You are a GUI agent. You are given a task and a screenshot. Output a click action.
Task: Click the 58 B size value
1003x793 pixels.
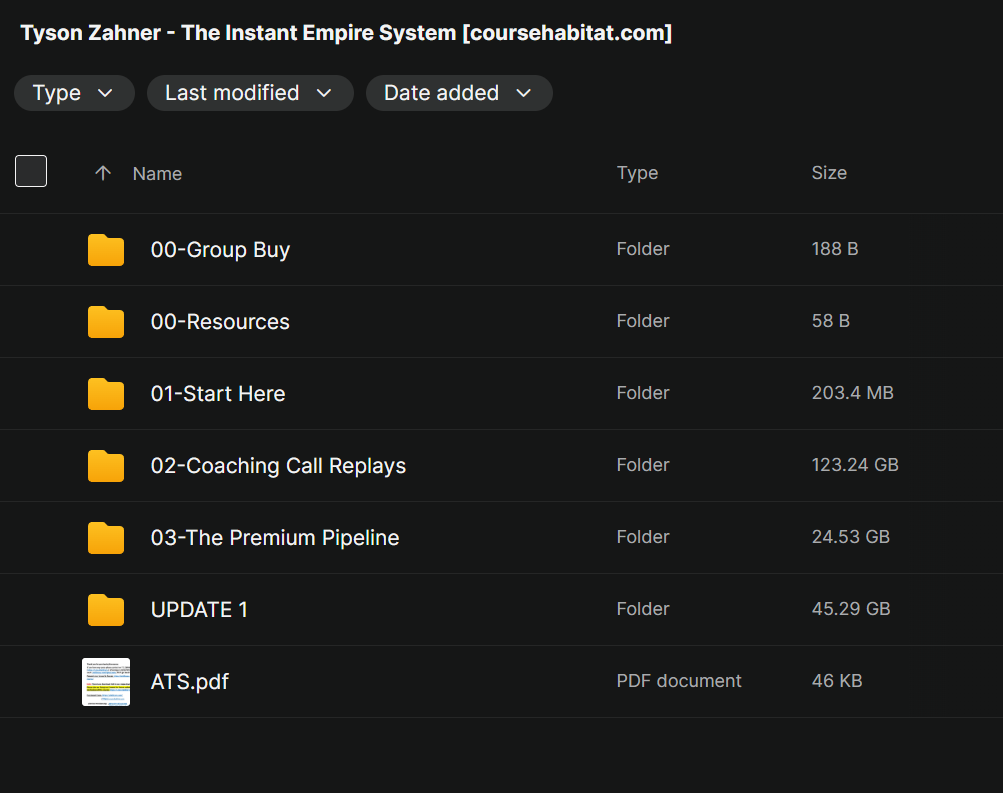pos(830,320)
